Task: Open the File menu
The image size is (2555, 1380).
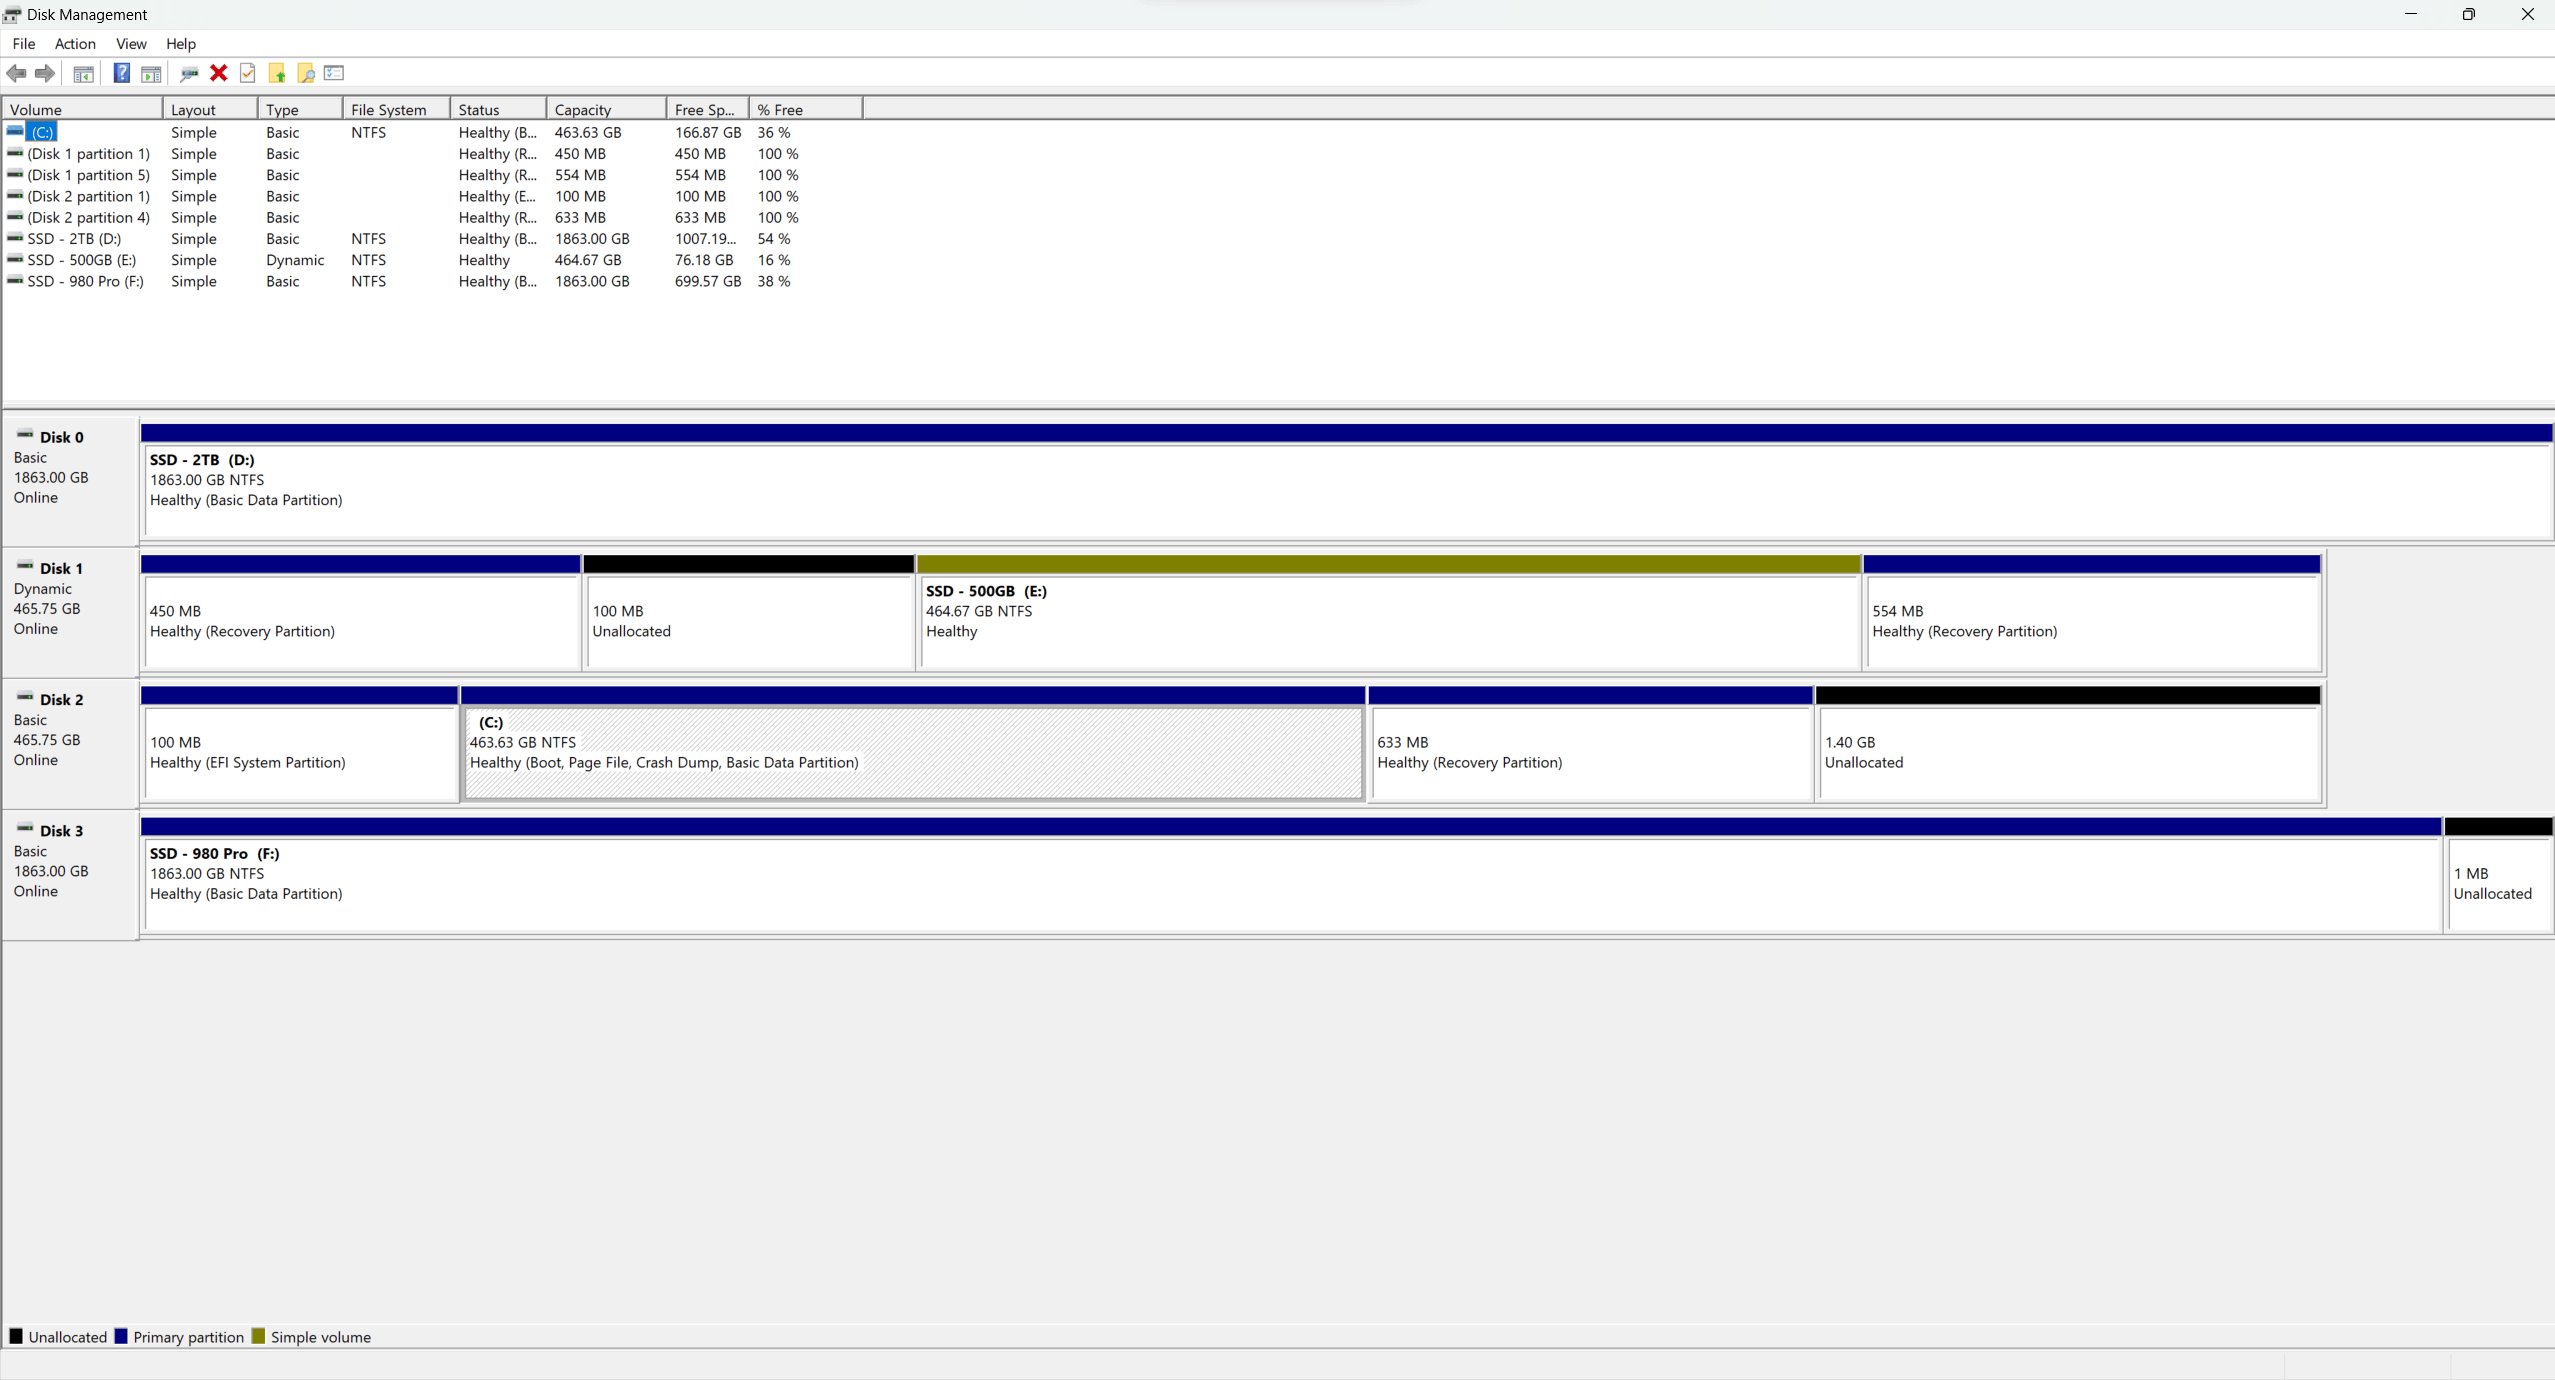Action: tap(23, 44)
